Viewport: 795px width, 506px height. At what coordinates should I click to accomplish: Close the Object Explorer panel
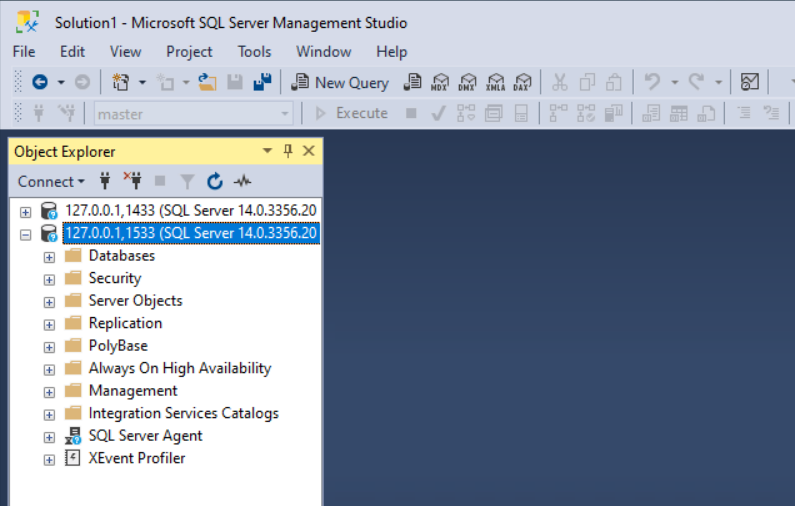(309, 151)
